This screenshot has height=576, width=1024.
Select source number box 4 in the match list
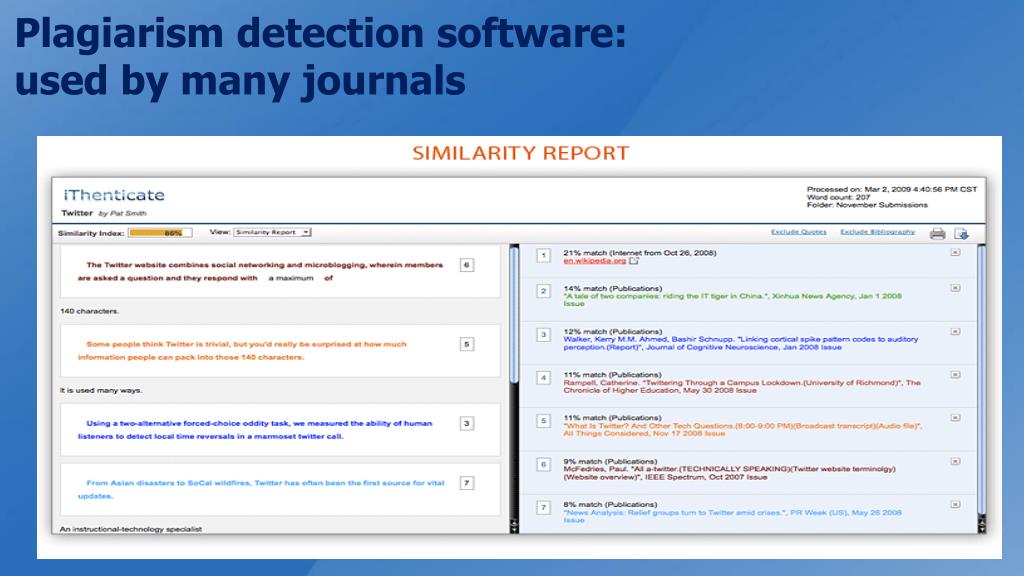click(543, 377)
